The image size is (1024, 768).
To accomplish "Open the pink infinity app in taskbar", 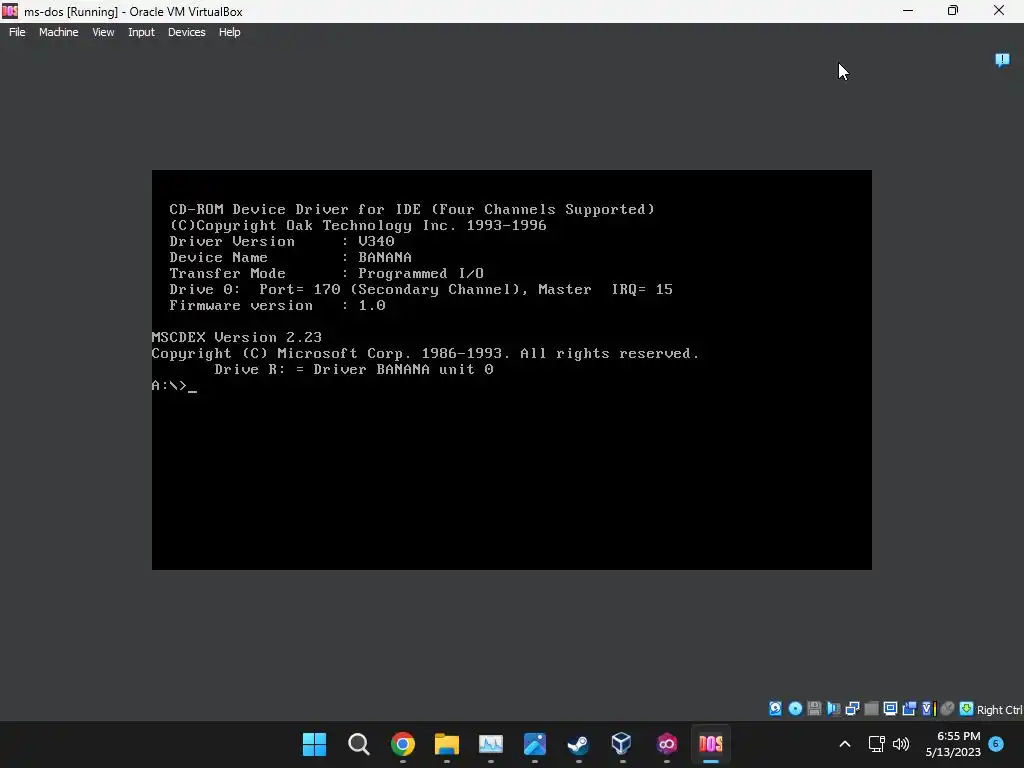I will pyautogui.click(x=666, y=744).
